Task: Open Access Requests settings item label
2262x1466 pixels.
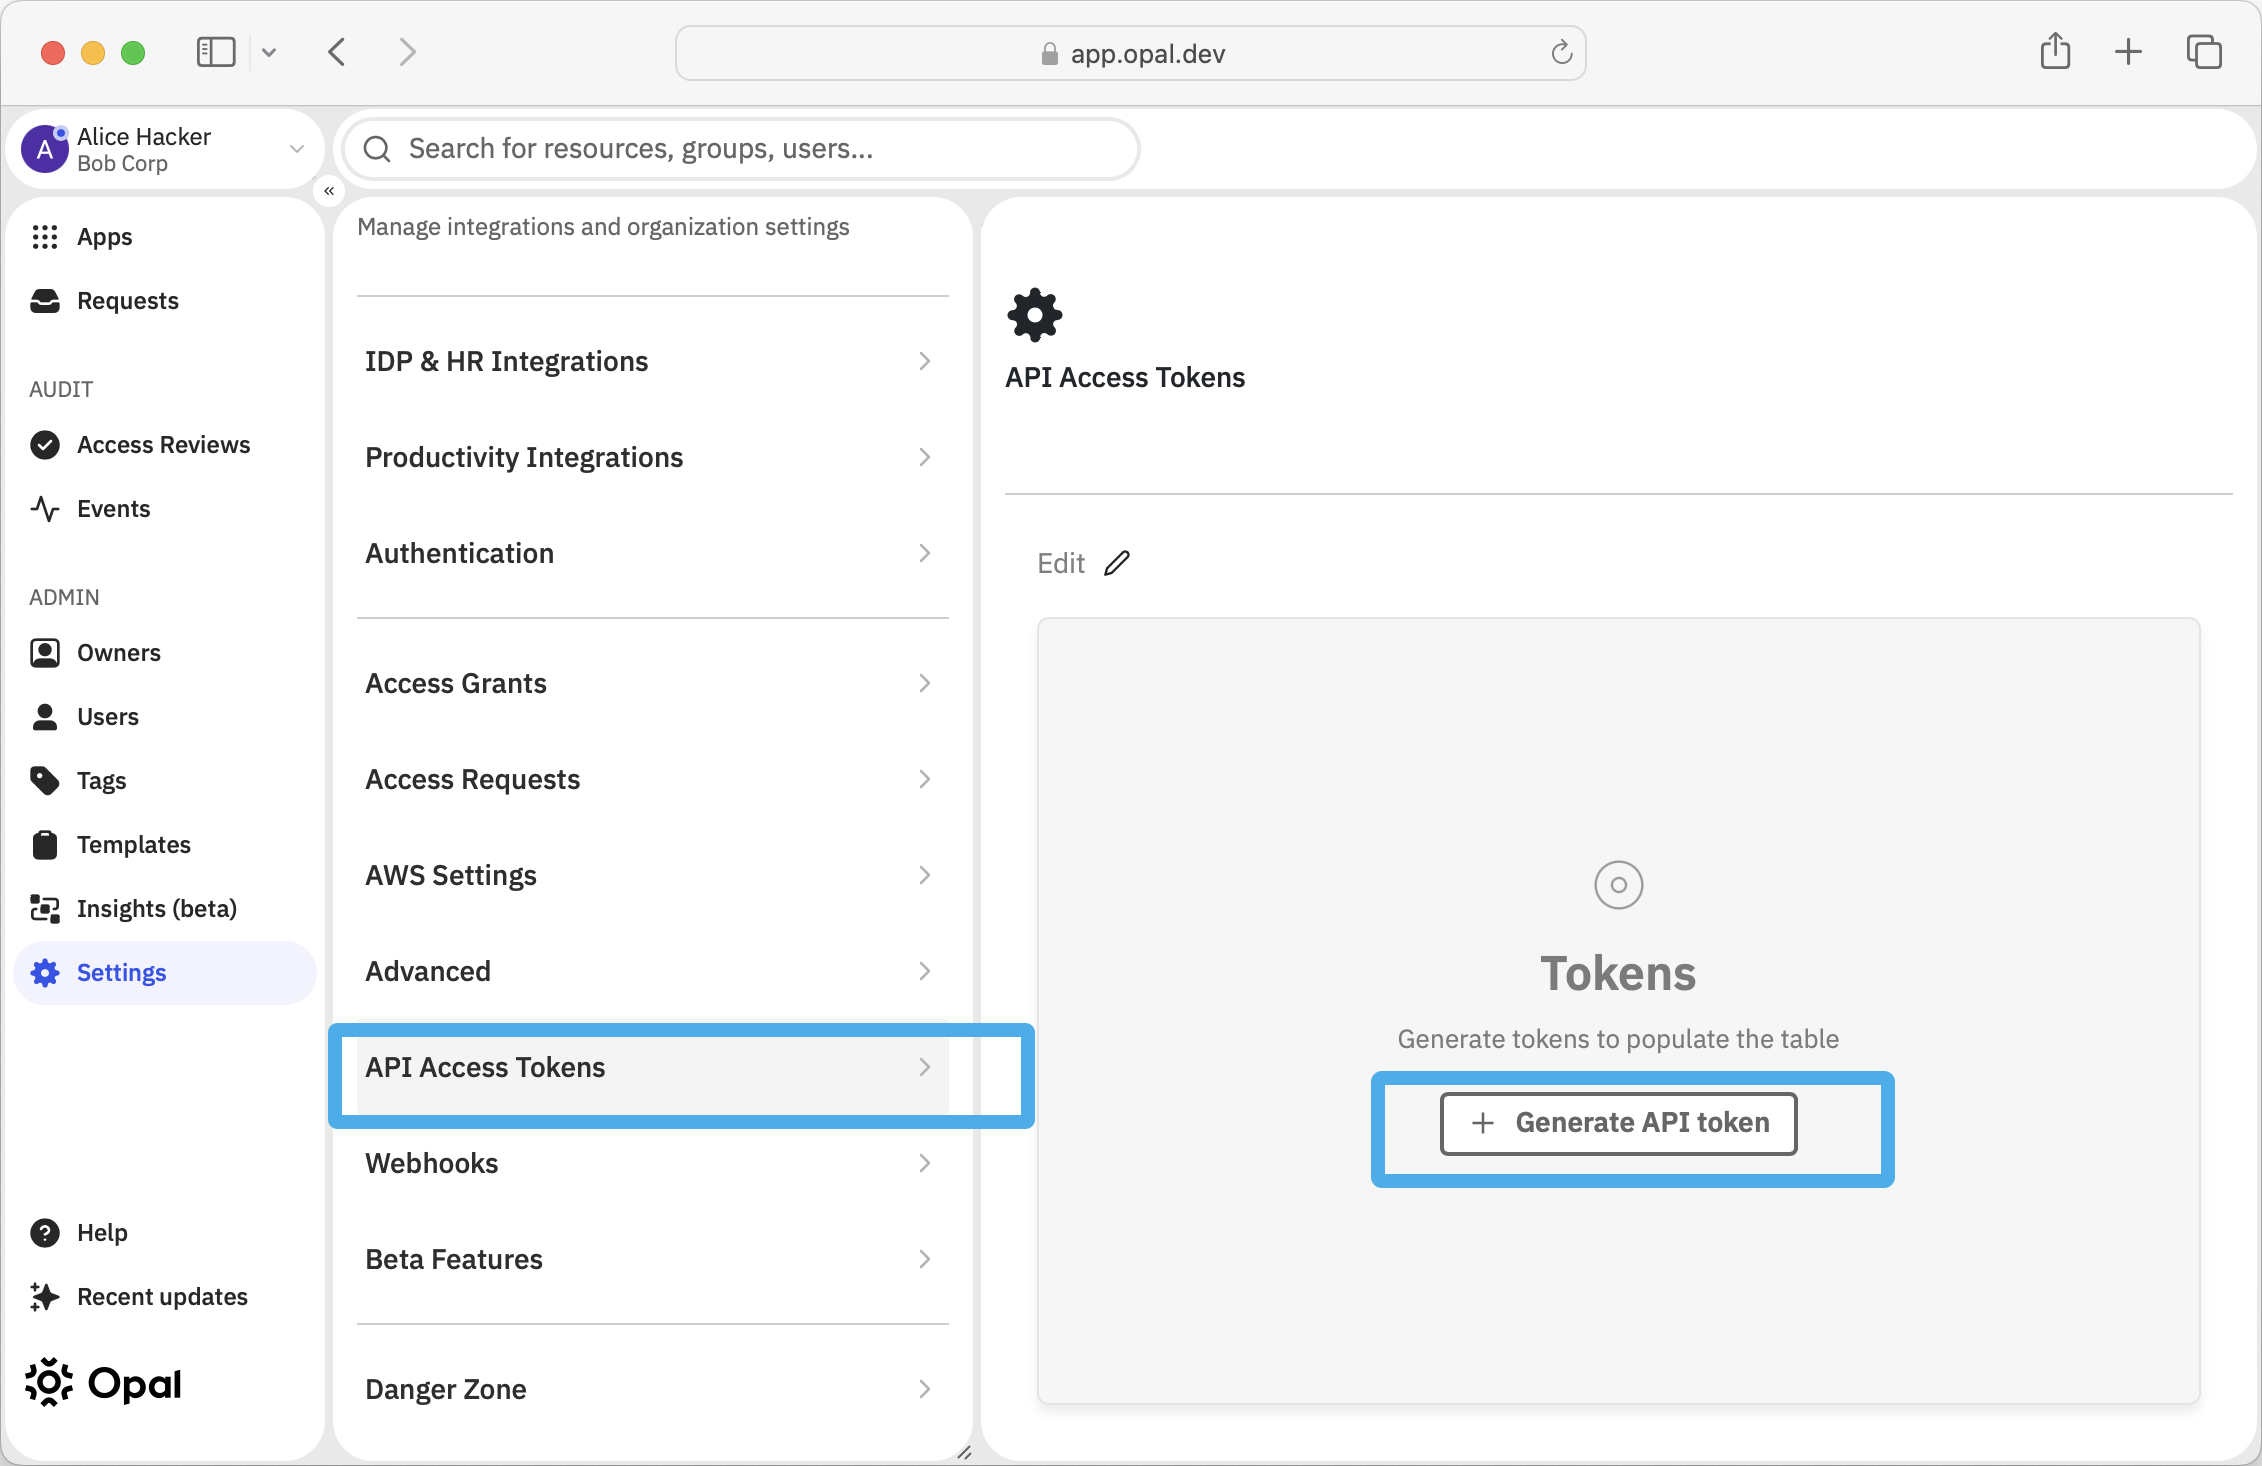Action: coord(472,779)
